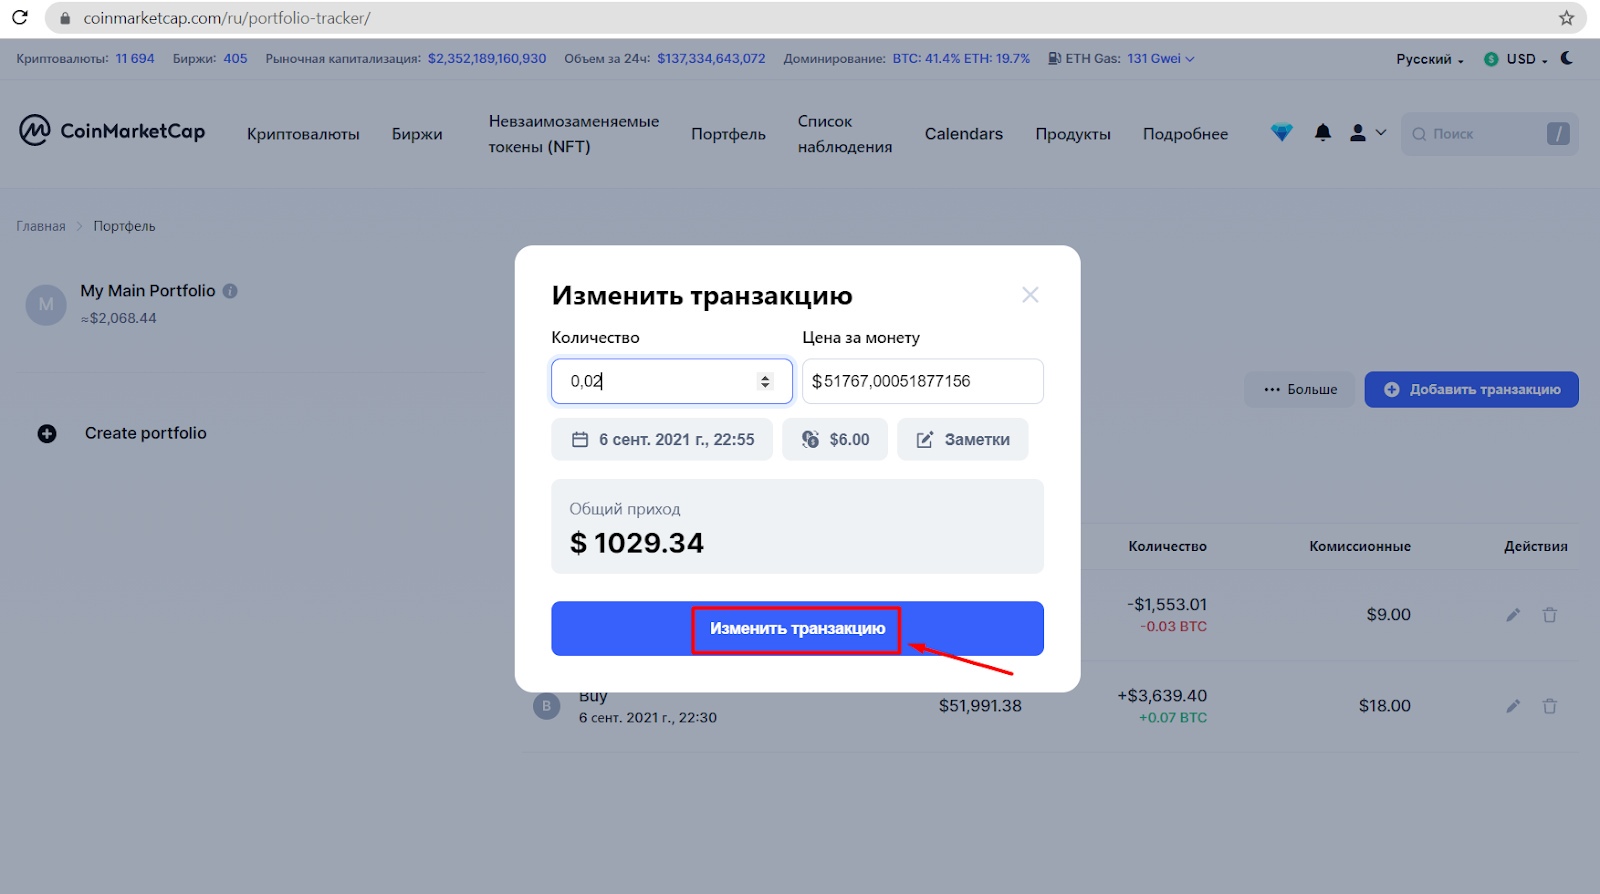The width and height of the screenshot is (1600, 894).
Task: Open the Криптовалюты menu
Action: pos(303,134)
